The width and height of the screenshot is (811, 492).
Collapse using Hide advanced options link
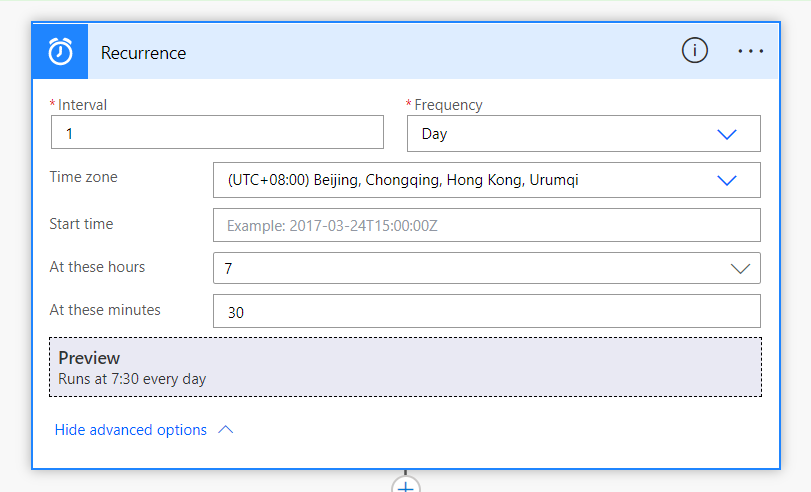click(x=131, y=430)
